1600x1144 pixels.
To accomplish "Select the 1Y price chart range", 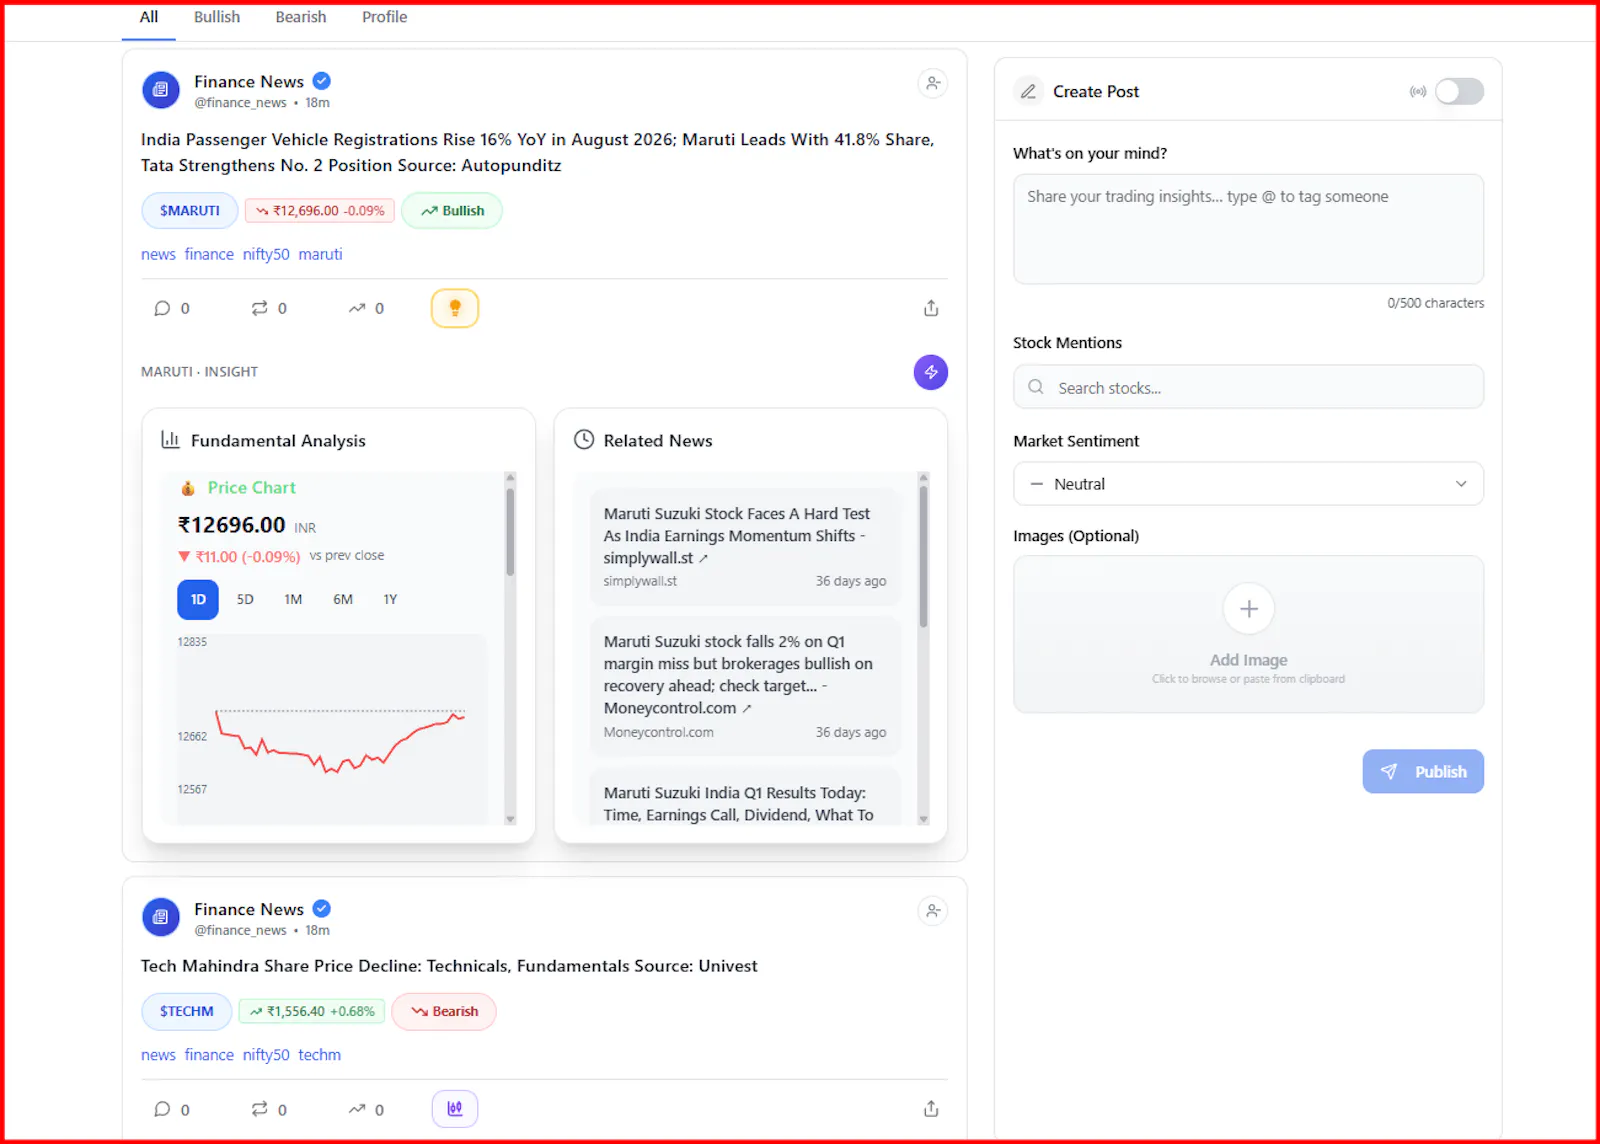I will [x=390, y=599].
